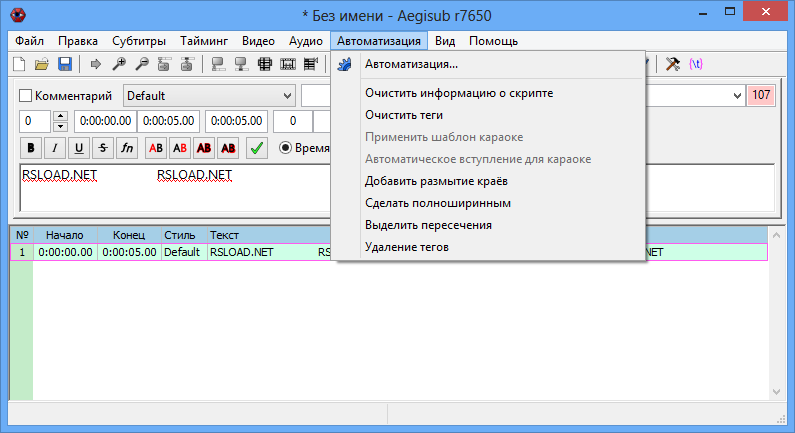Apply strikeout with the S button
This screenshot has width=795, height=433.
[x=103, y=148]
